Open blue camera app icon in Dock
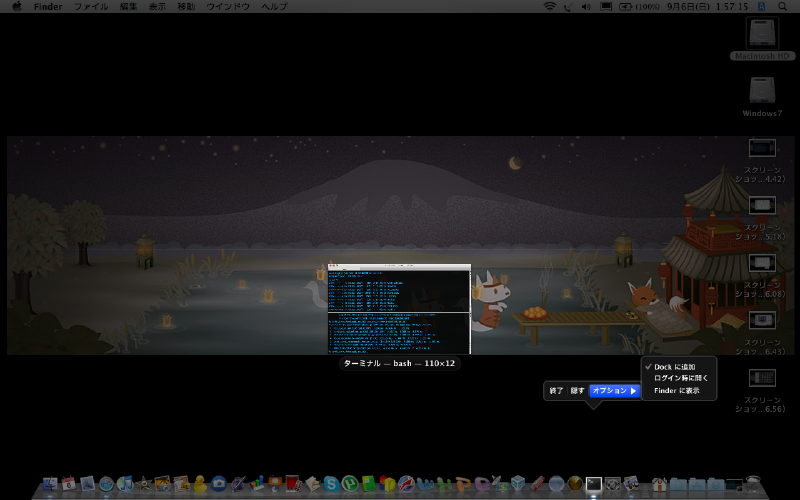 [219, 483]
